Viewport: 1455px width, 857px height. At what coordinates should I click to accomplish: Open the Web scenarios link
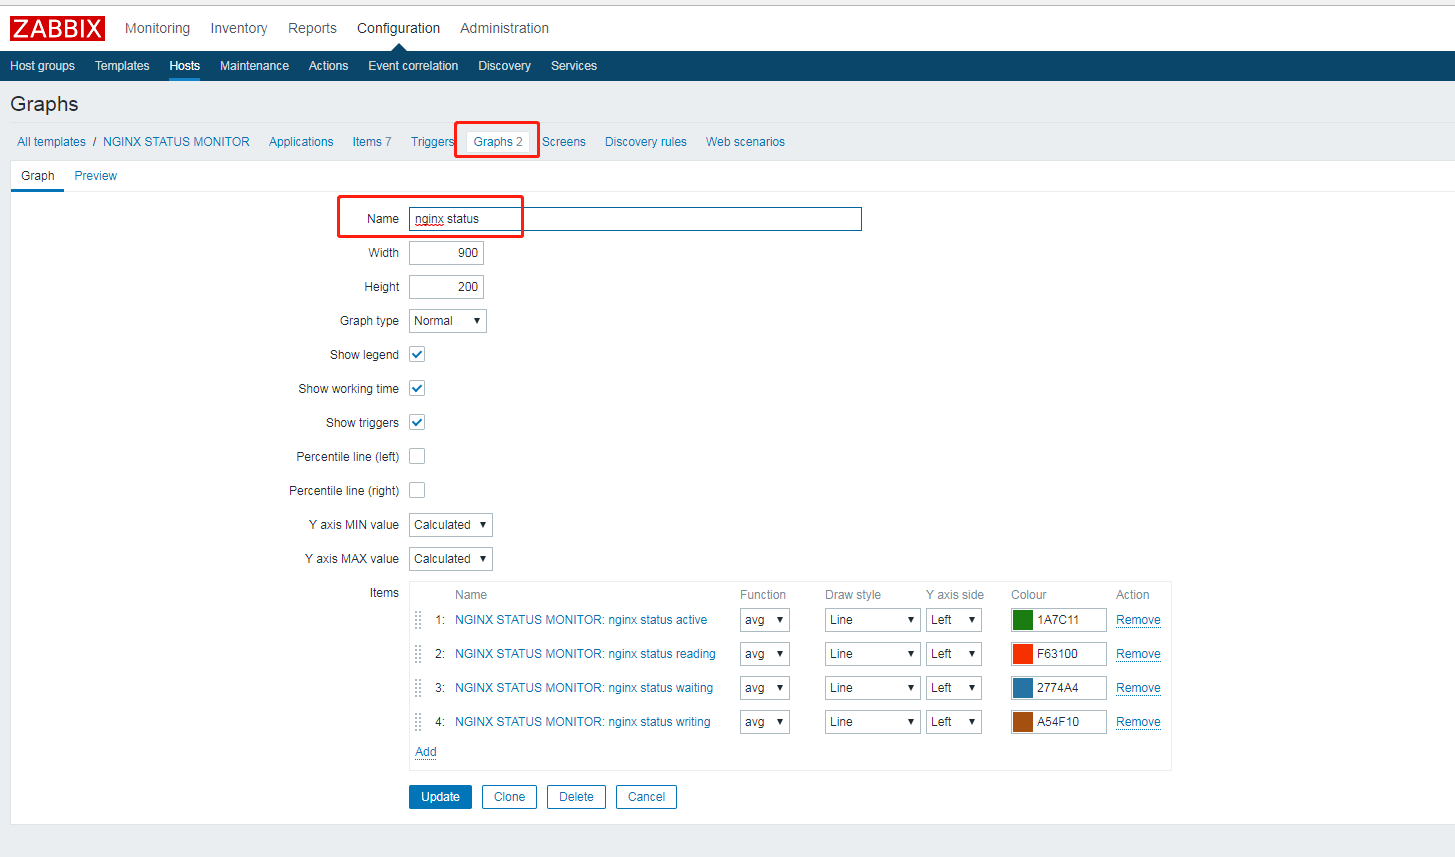pos(745,142)
